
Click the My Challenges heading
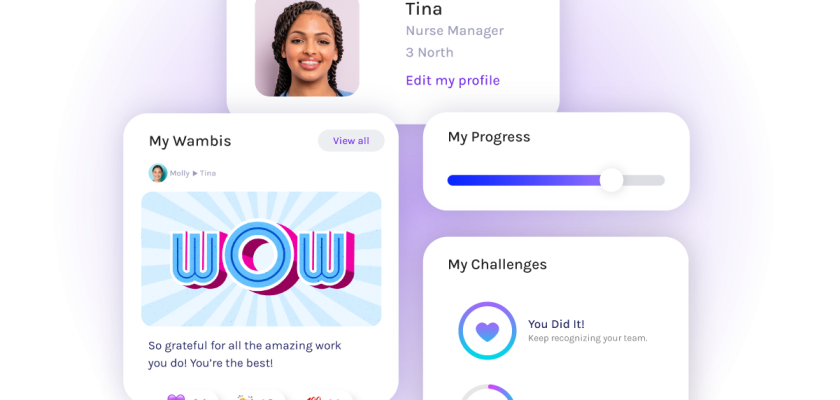coord(497,265)
